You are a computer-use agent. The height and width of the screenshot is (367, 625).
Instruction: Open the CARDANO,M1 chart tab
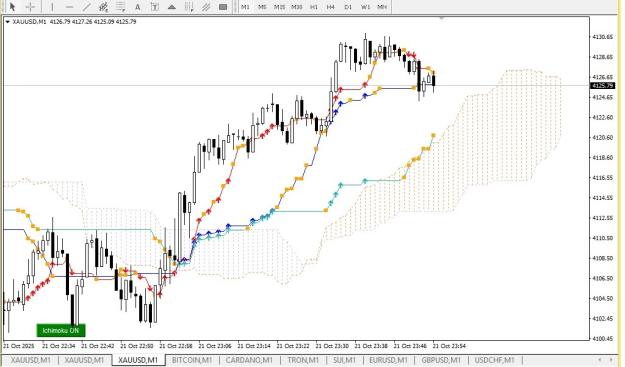pyautogui.click(x=249, y=360)
